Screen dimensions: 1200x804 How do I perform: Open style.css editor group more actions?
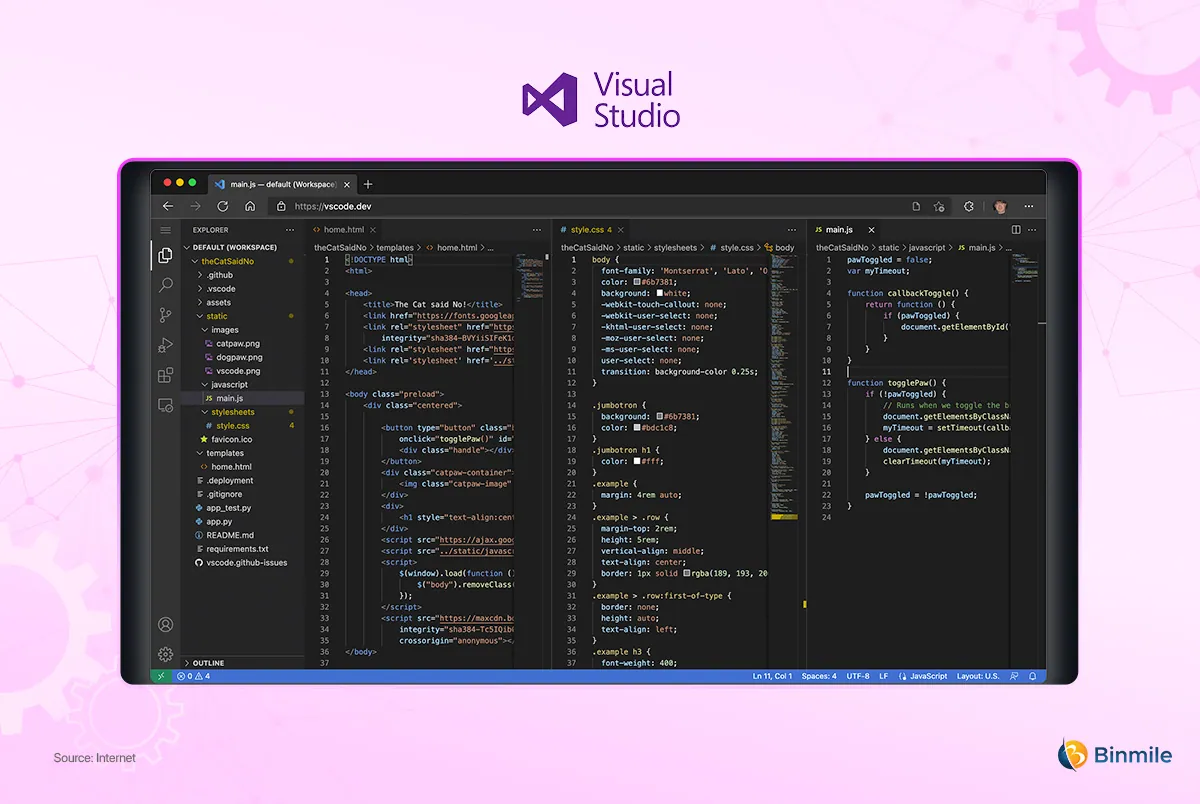[x=792, y=230]
